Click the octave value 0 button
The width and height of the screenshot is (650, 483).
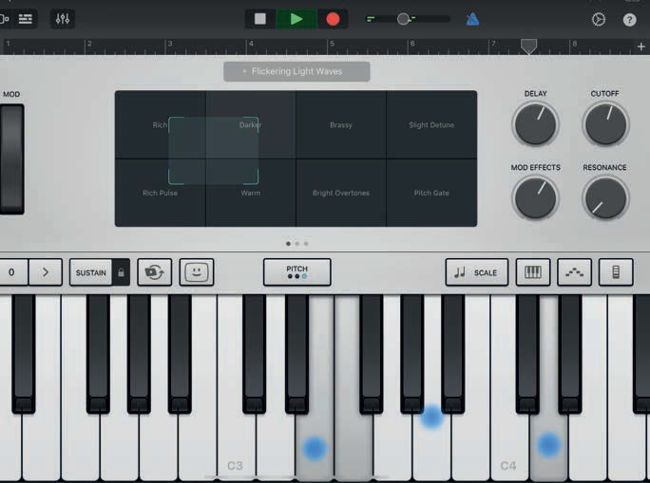click(x=12, y=272)
